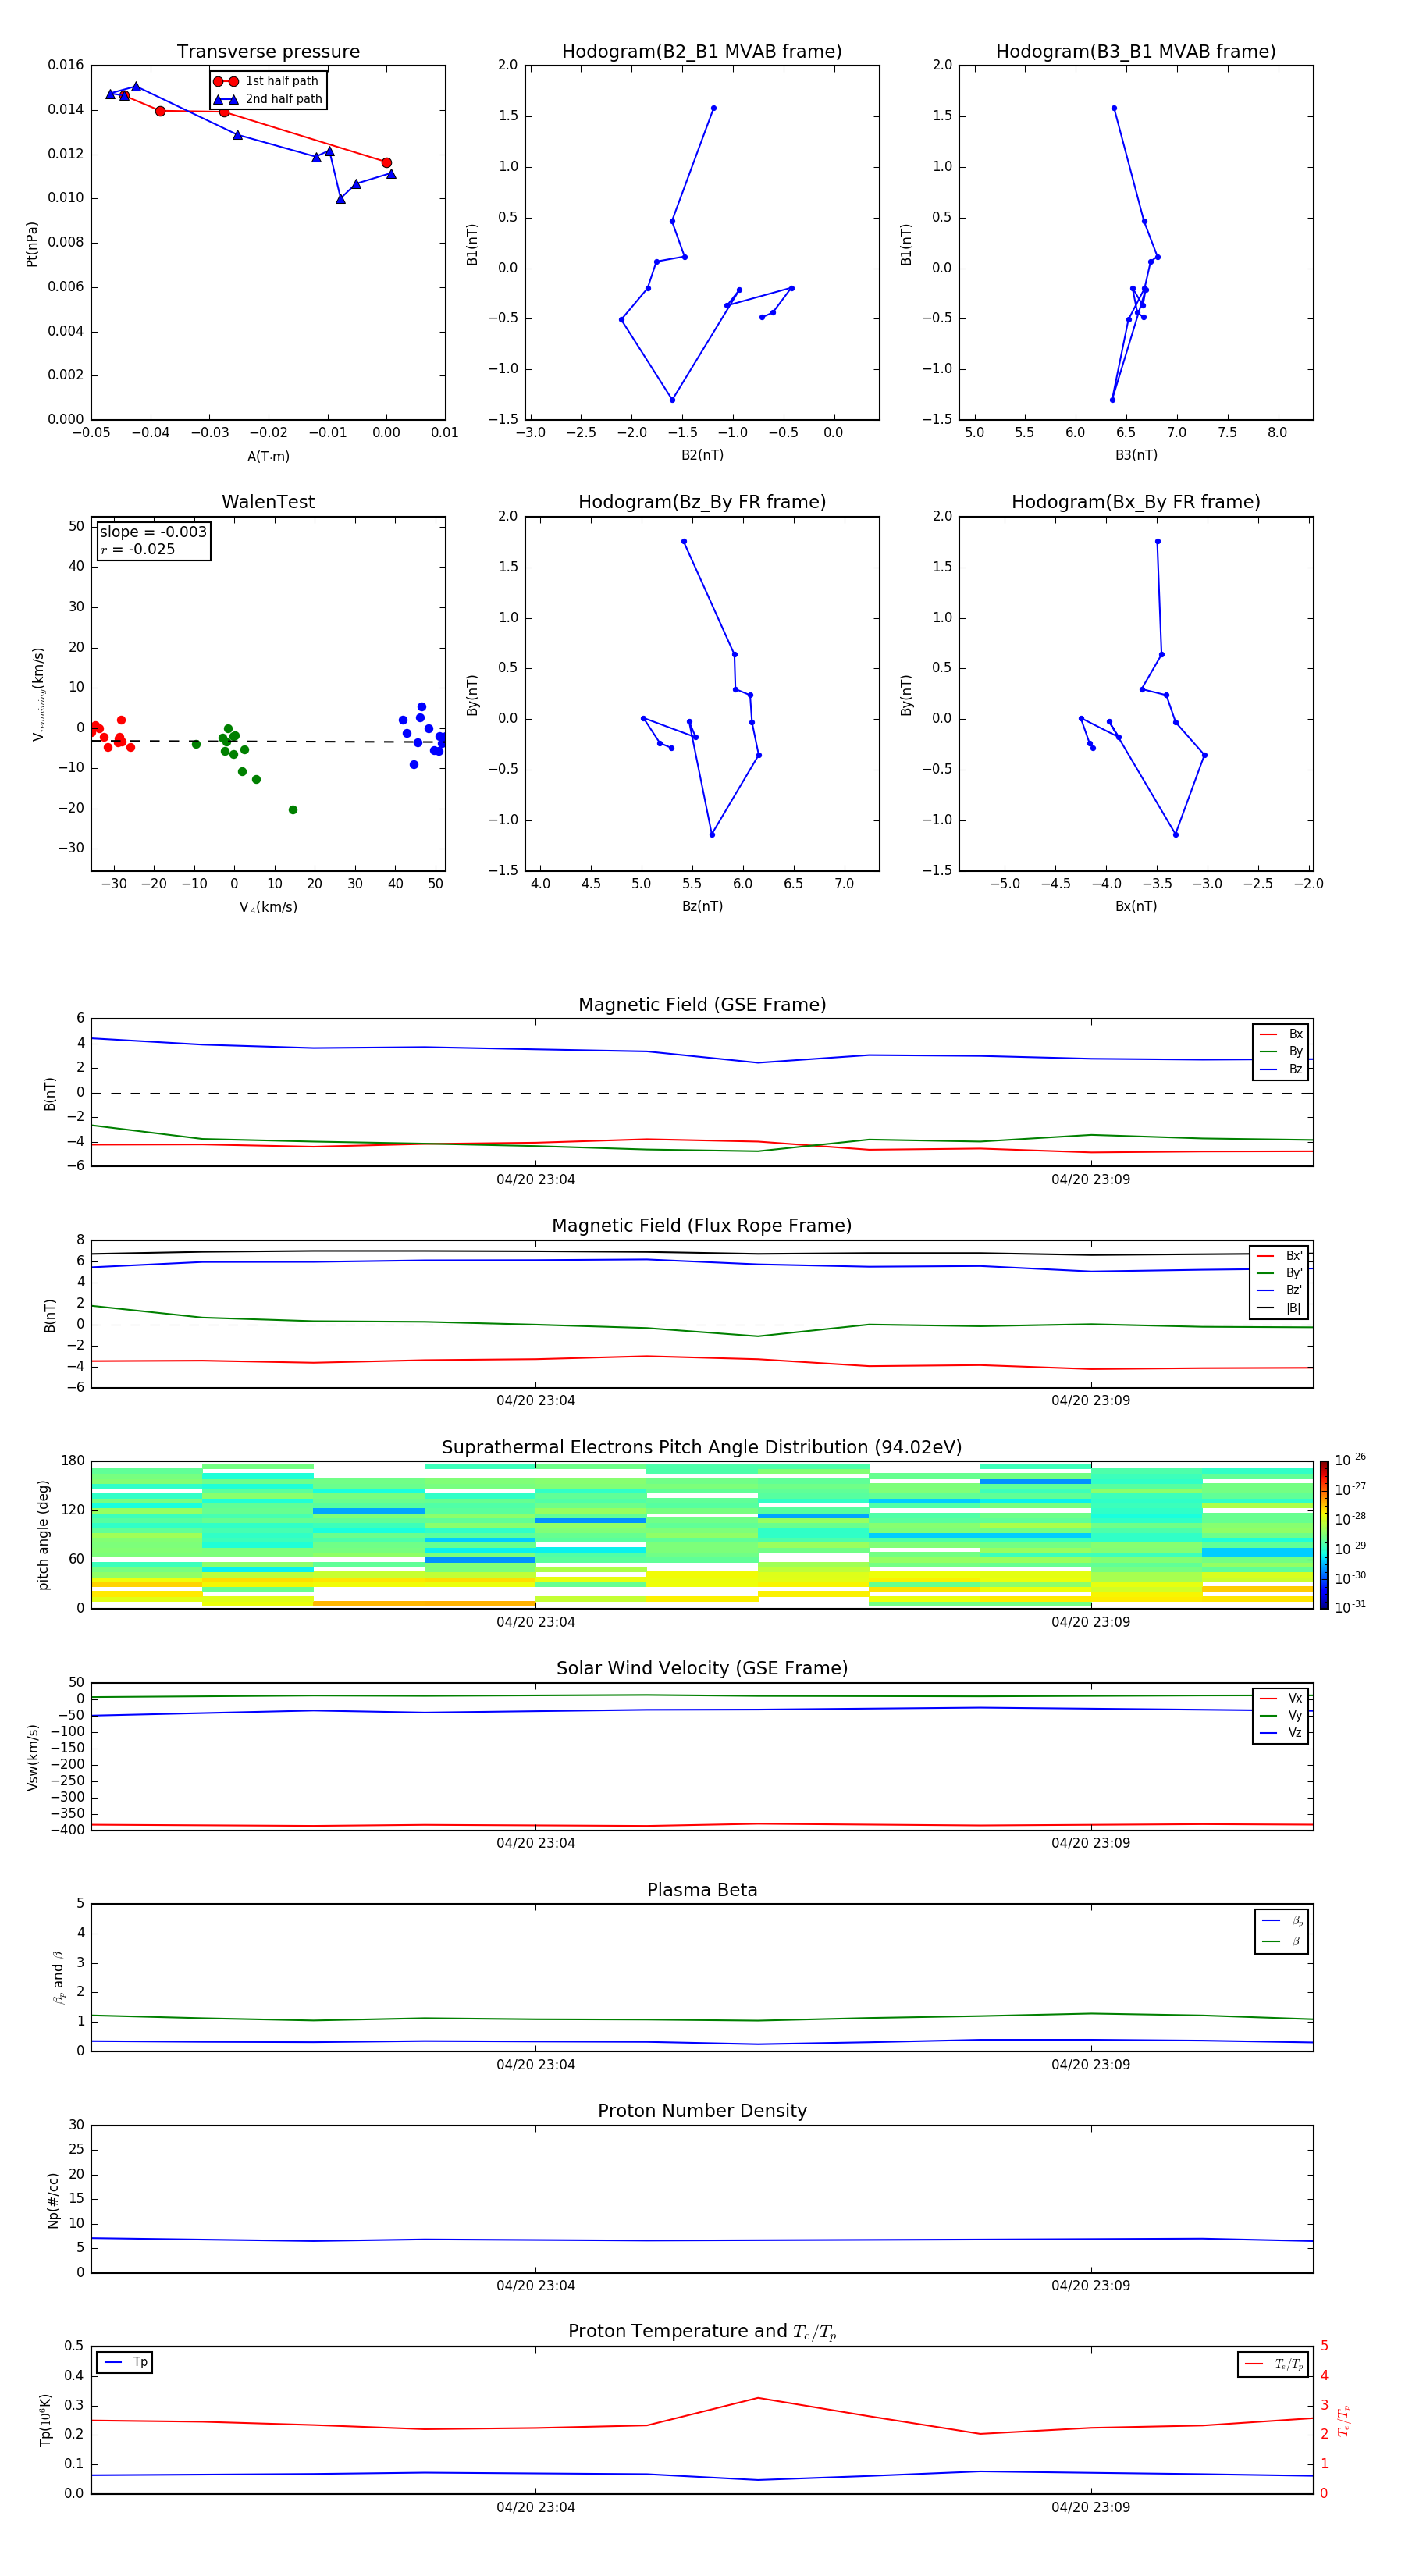Click the lowest green point in WalenTest
1405x2576 pixels.
(x=293, y=810)
